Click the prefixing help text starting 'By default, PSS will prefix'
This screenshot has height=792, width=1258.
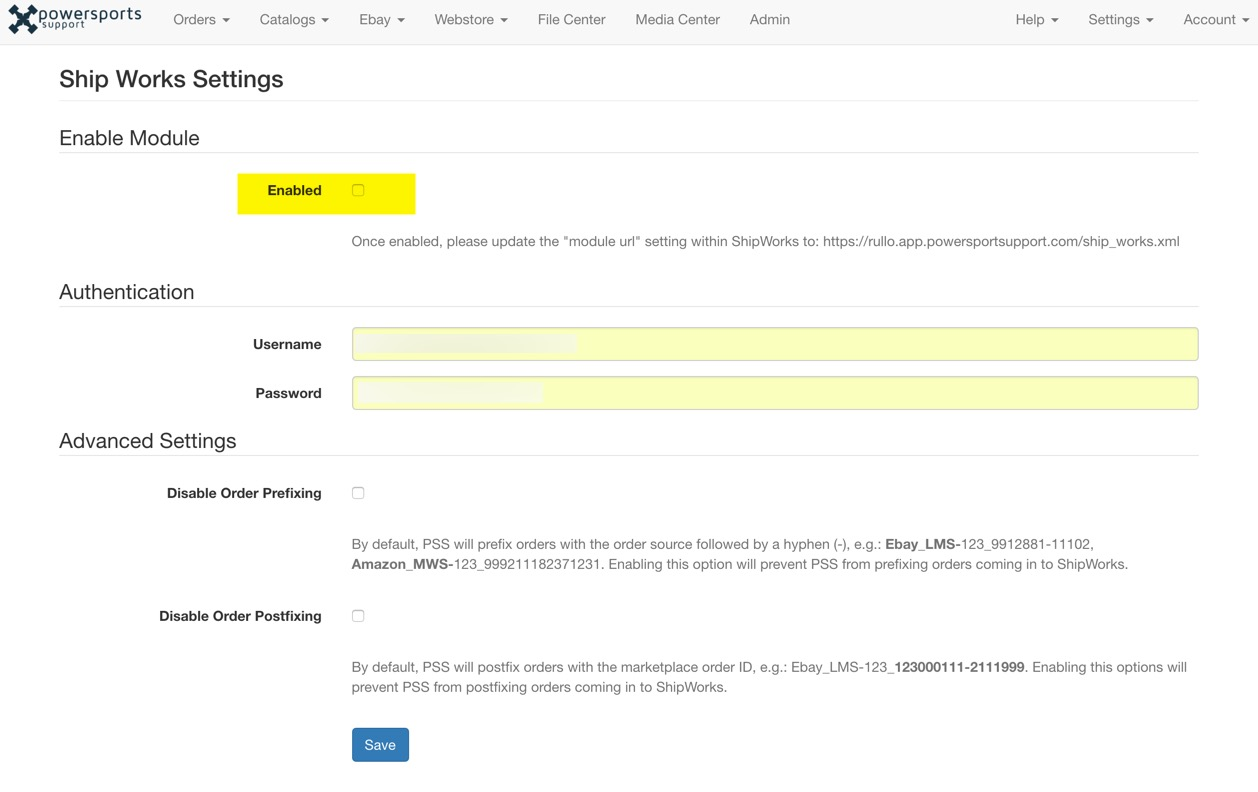(x=740, y=554)
